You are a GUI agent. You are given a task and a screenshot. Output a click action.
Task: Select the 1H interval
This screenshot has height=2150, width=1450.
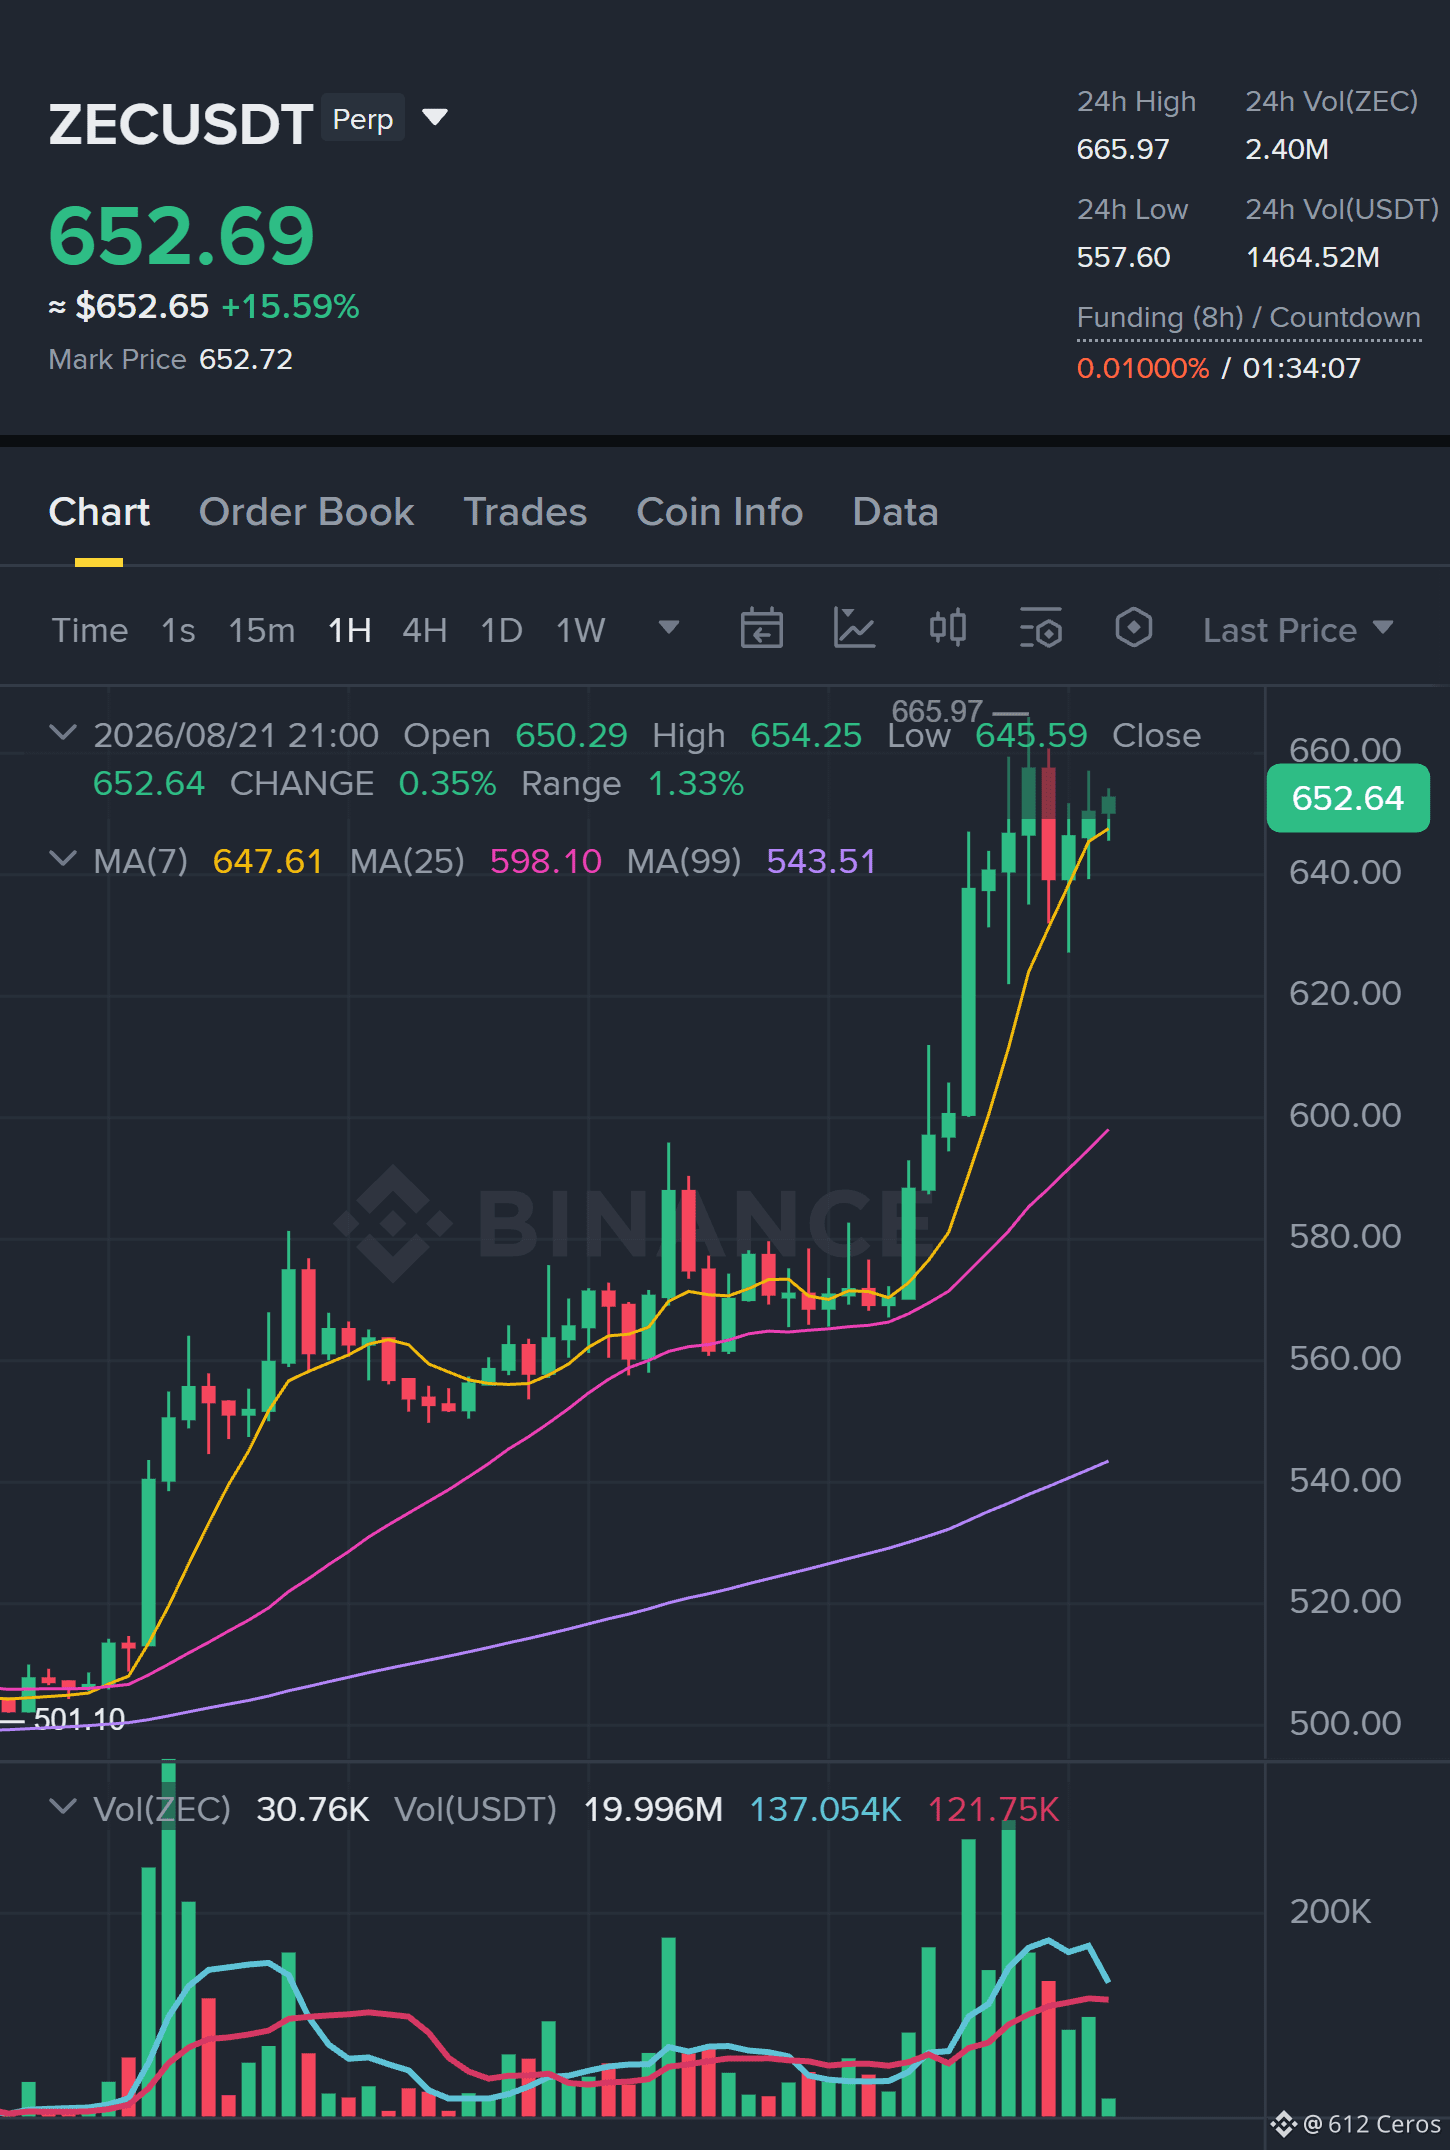[350, 630]
